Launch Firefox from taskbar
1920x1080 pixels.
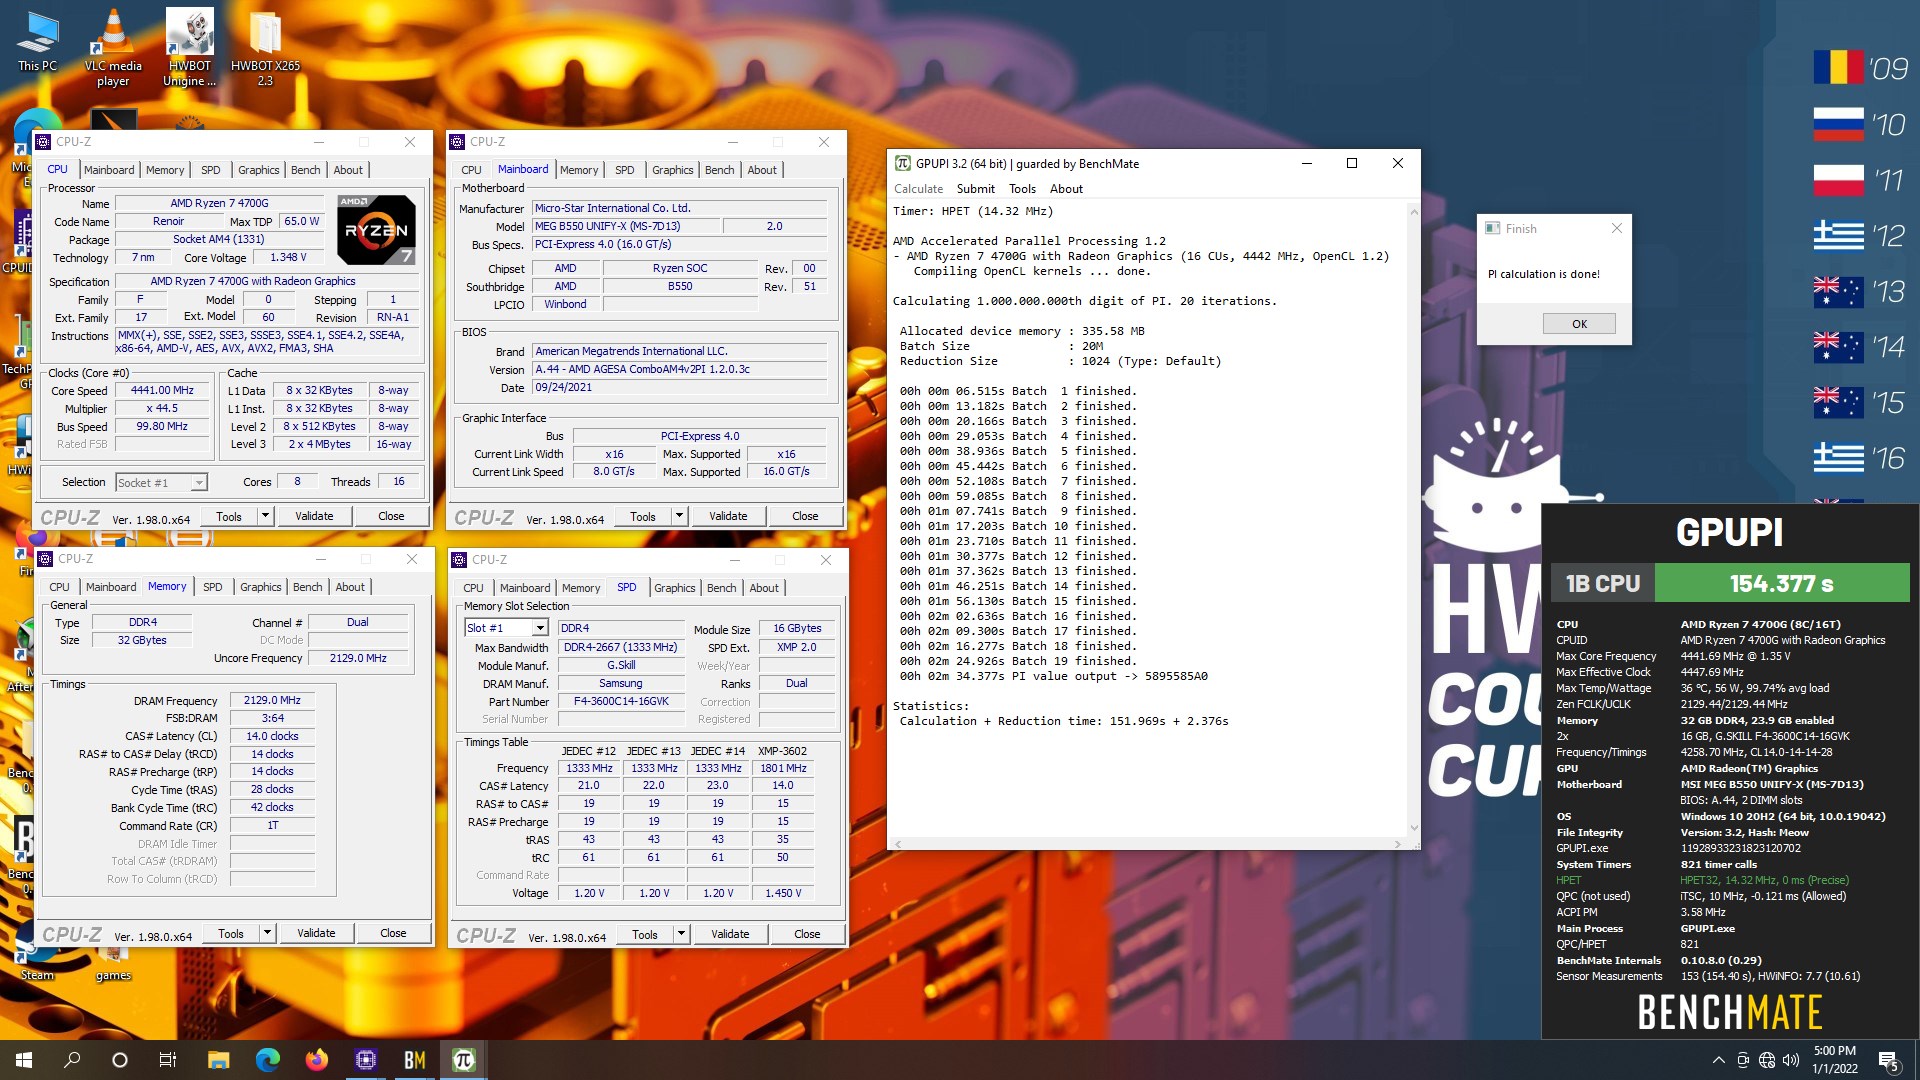click(317, 1060)
